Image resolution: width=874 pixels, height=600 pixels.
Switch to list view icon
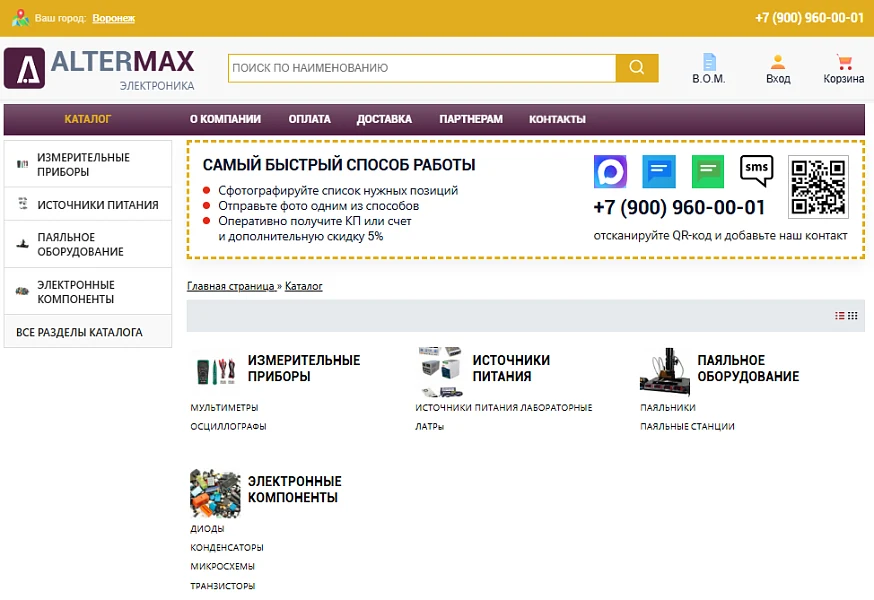coord(839,316)
